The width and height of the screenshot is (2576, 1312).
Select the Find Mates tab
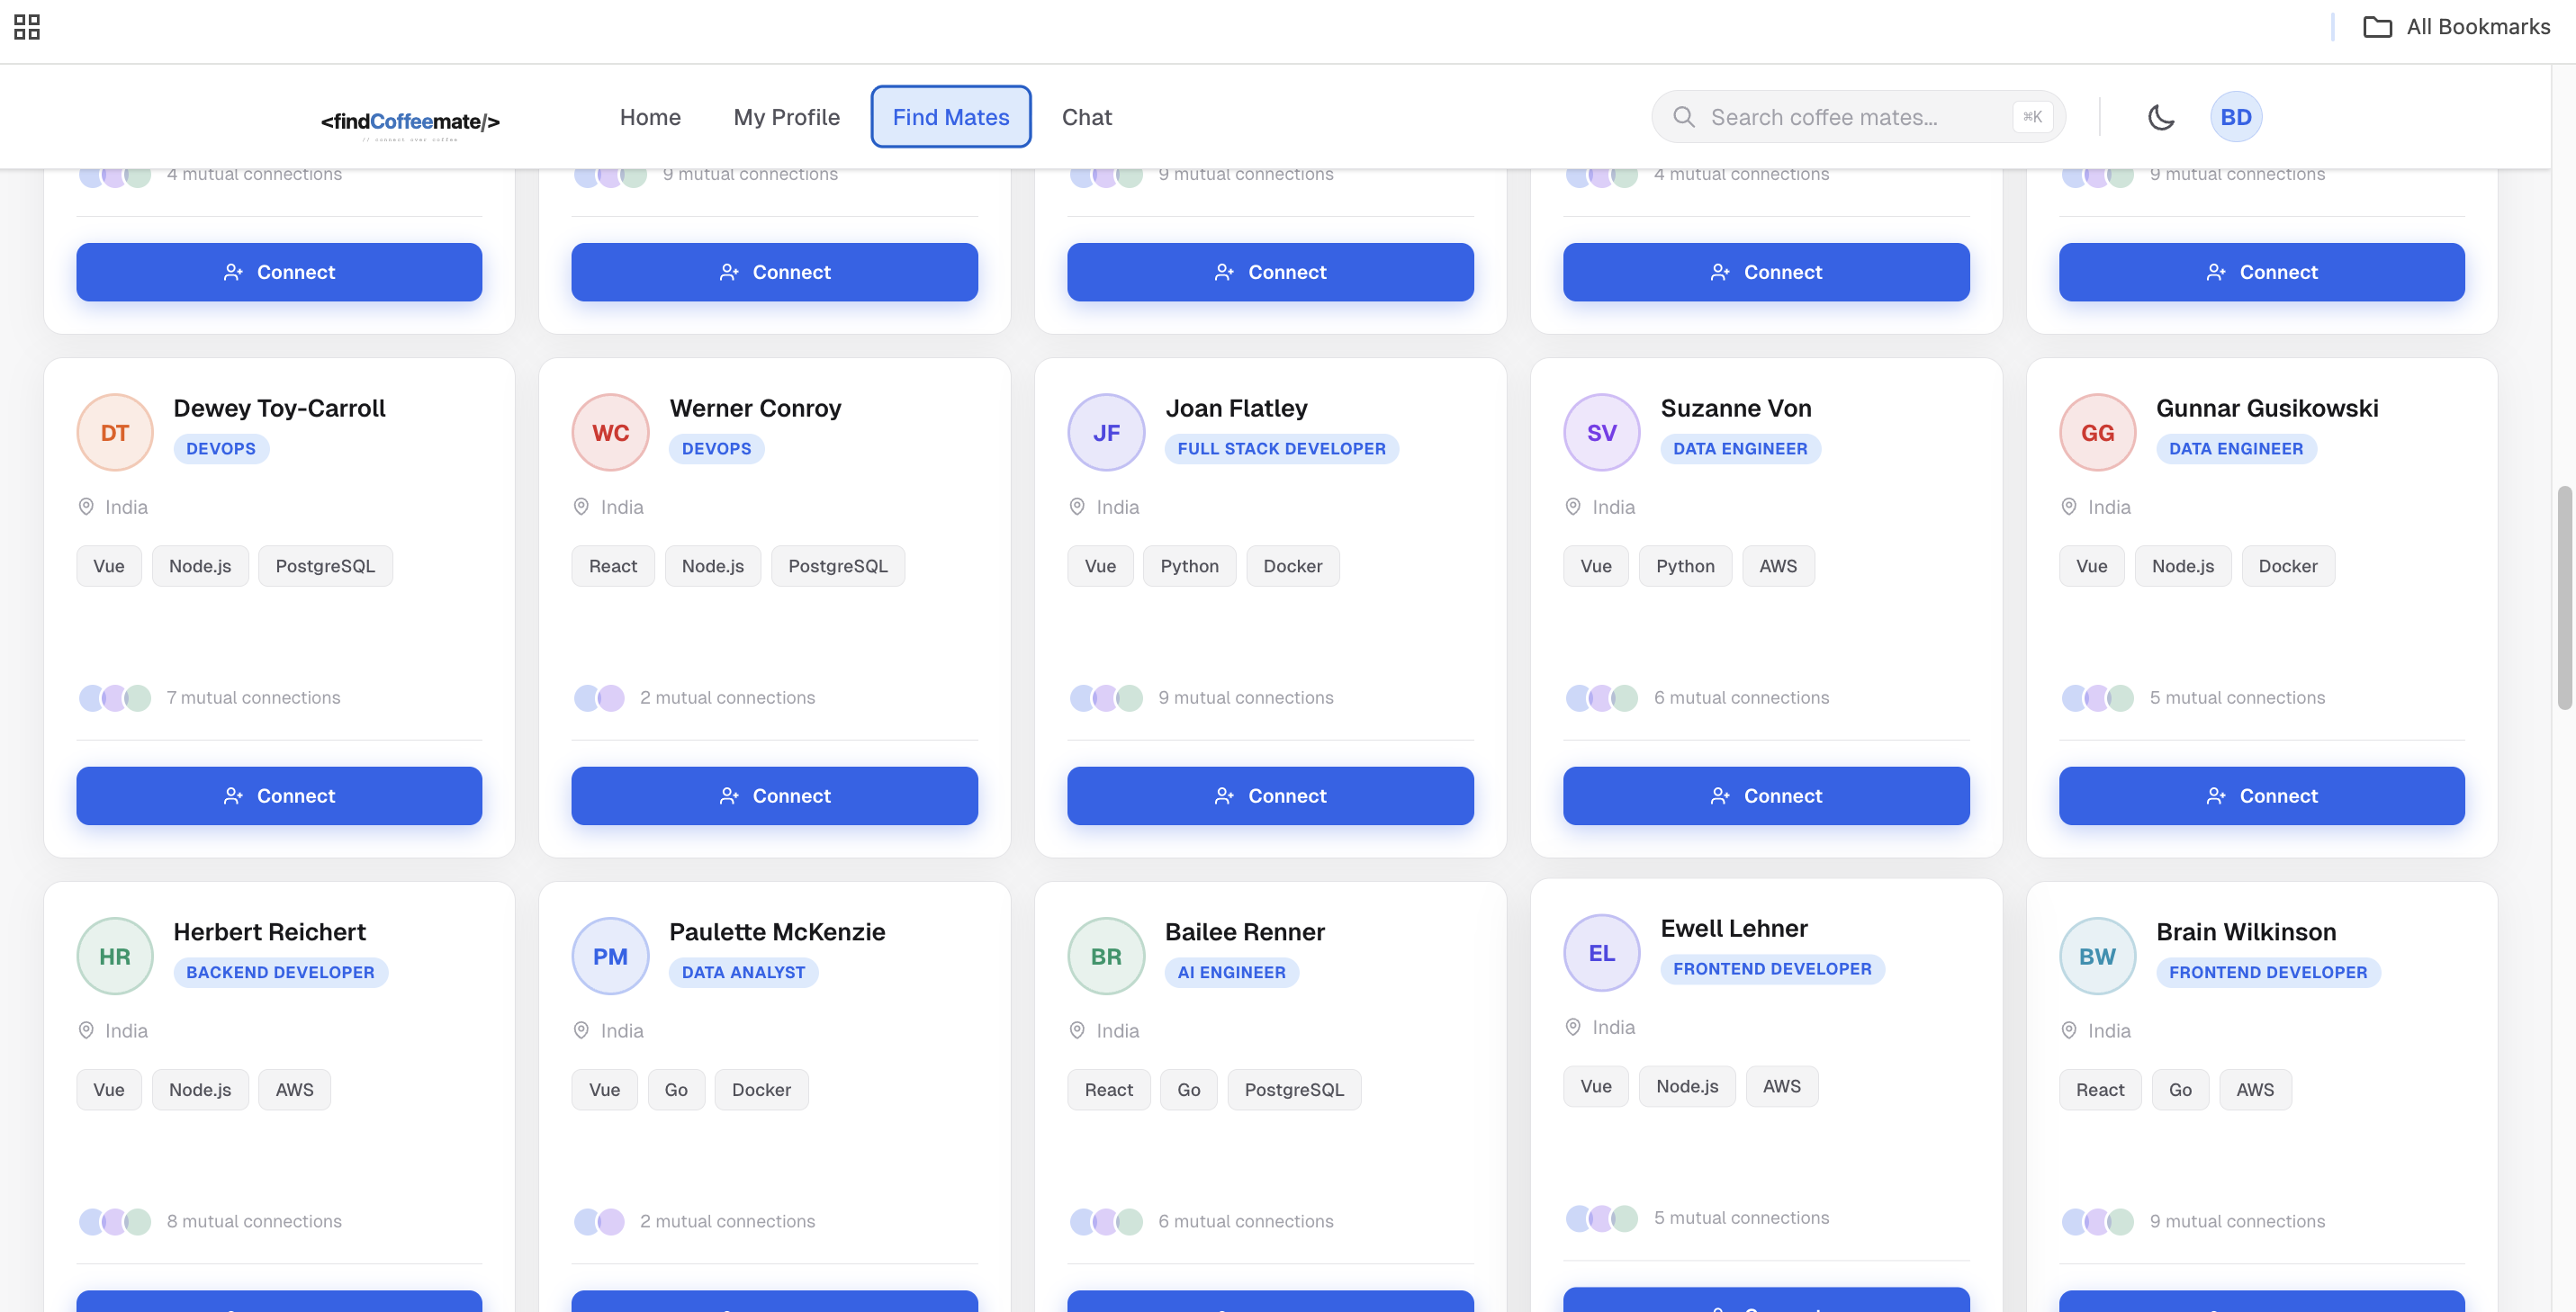tap(950, 117)
